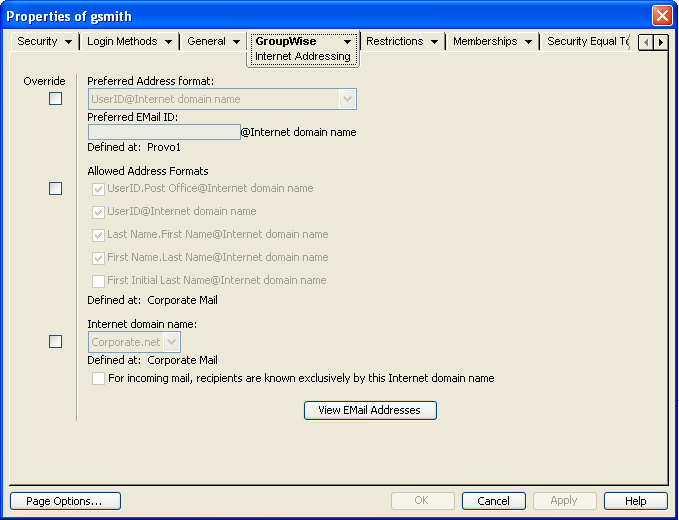Open the Restrictions tab
This screenshot has width=679, height=520.
pos(395,41)
